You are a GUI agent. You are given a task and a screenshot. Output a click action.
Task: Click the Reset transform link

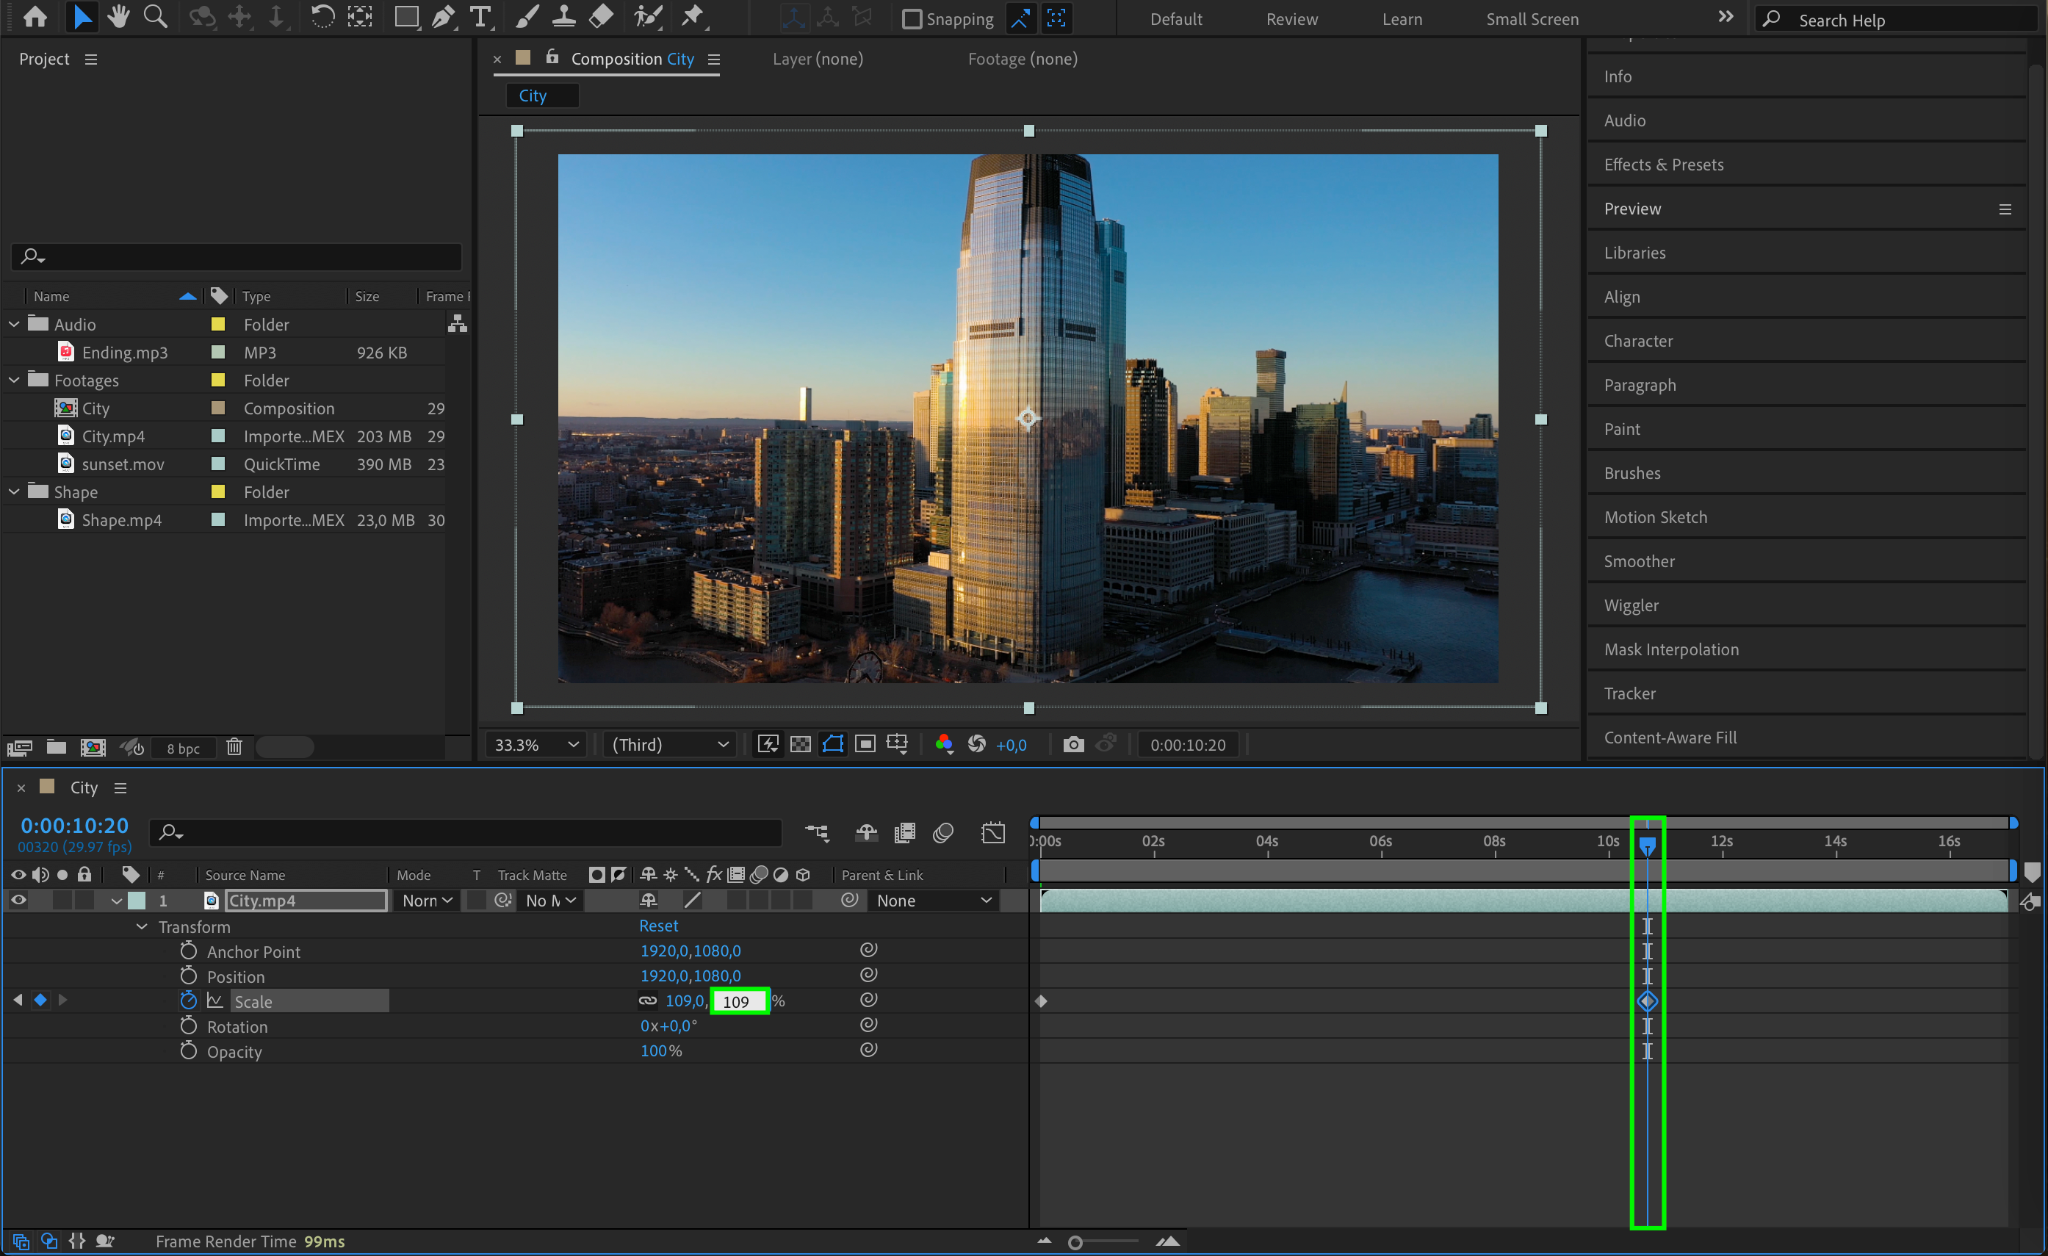click(x=658, y=926)
